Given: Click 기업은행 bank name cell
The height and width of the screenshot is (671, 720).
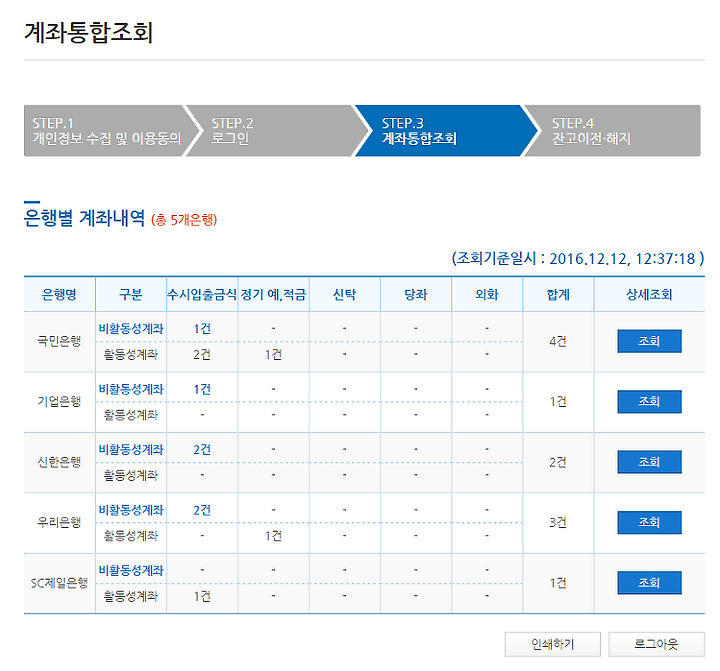Looking at the screenshot, I should 59,402.
